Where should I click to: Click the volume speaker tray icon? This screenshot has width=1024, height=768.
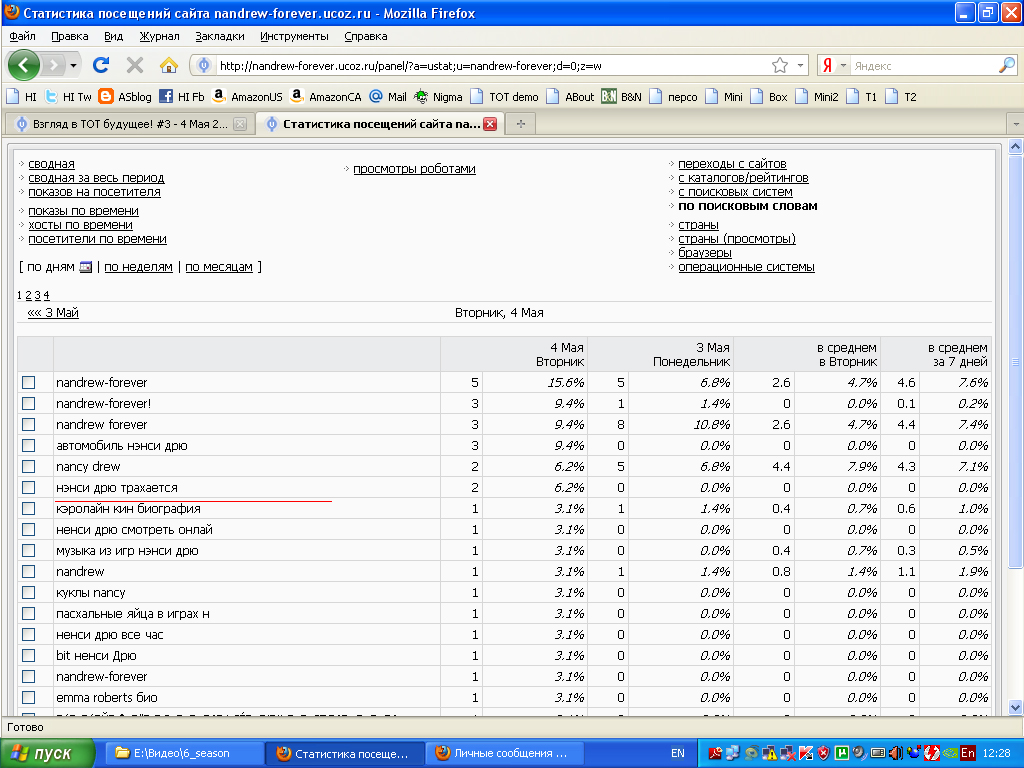point(896,754)
